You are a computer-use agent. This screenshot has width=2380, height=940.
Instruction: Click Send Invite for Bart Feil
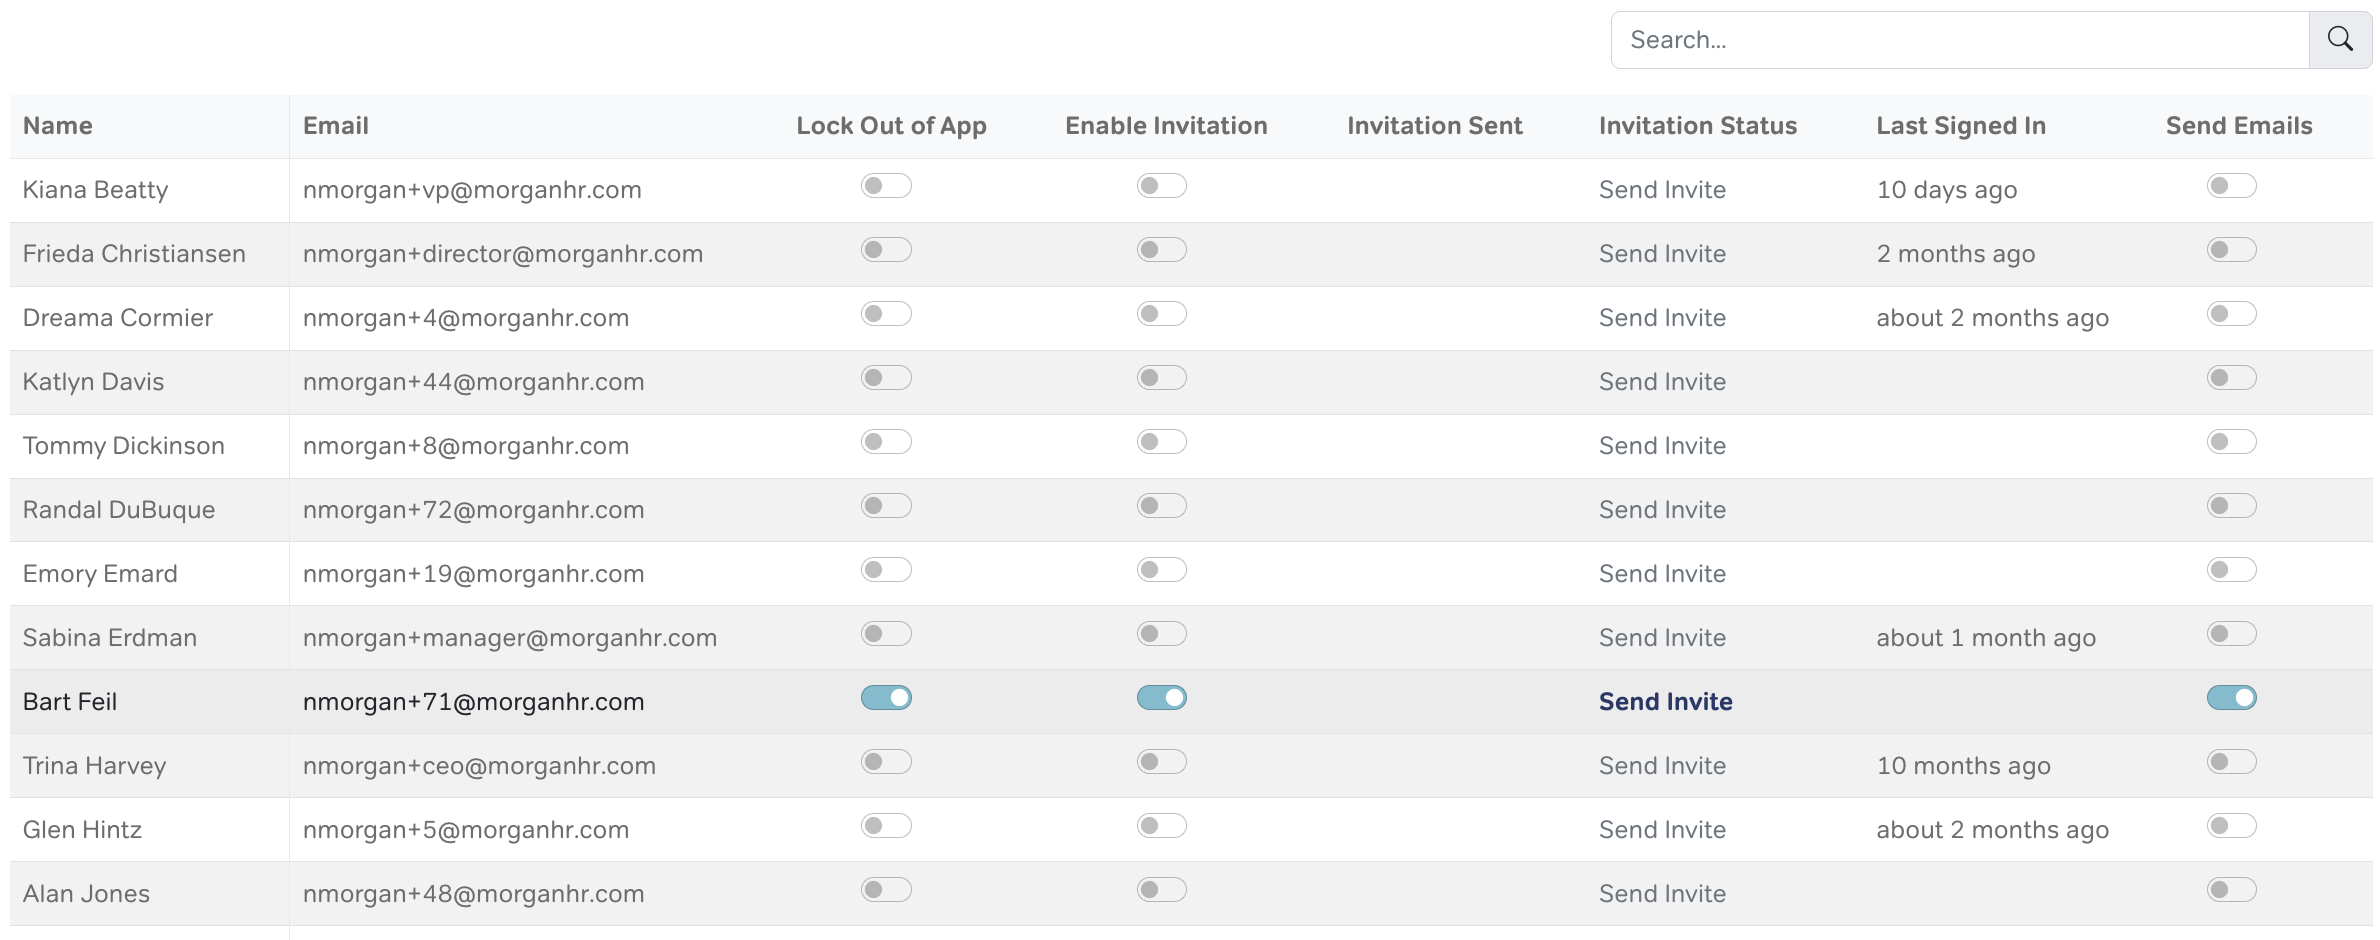pos(1665,702)
